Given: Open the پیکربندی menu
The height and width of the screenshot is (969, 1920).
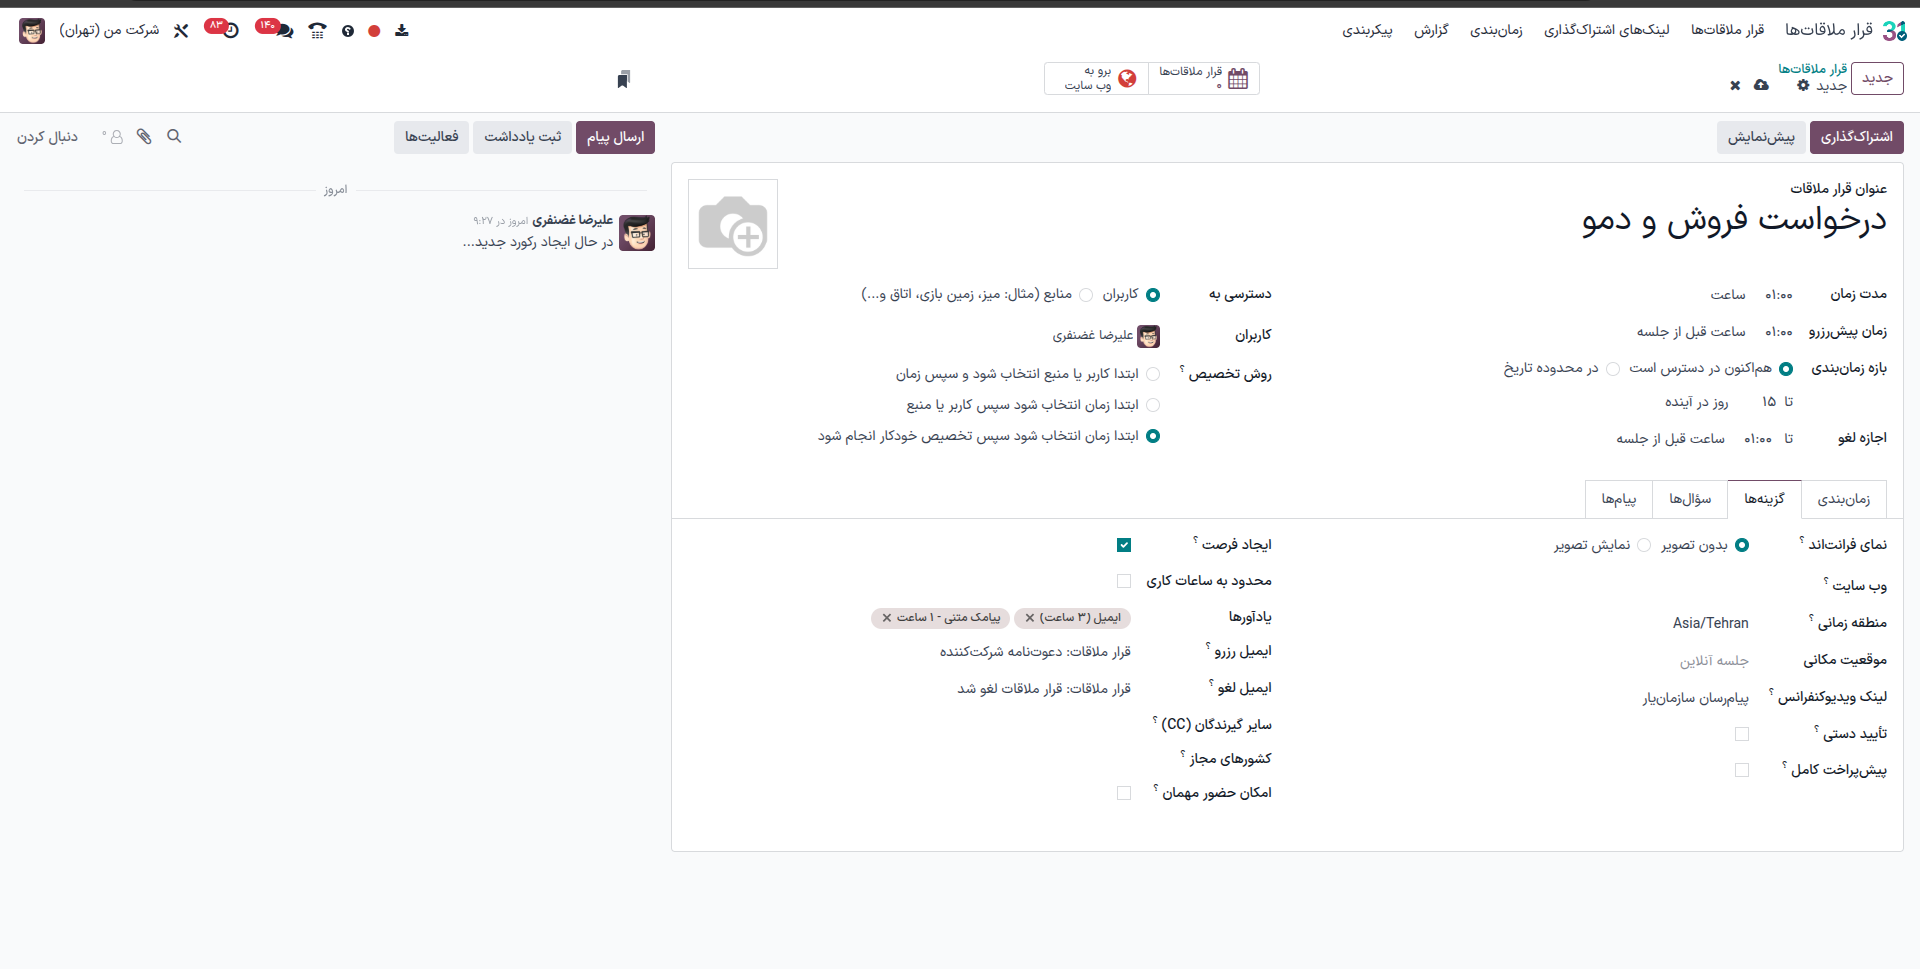Looking at the screenshot, I should pos(1367,31).
